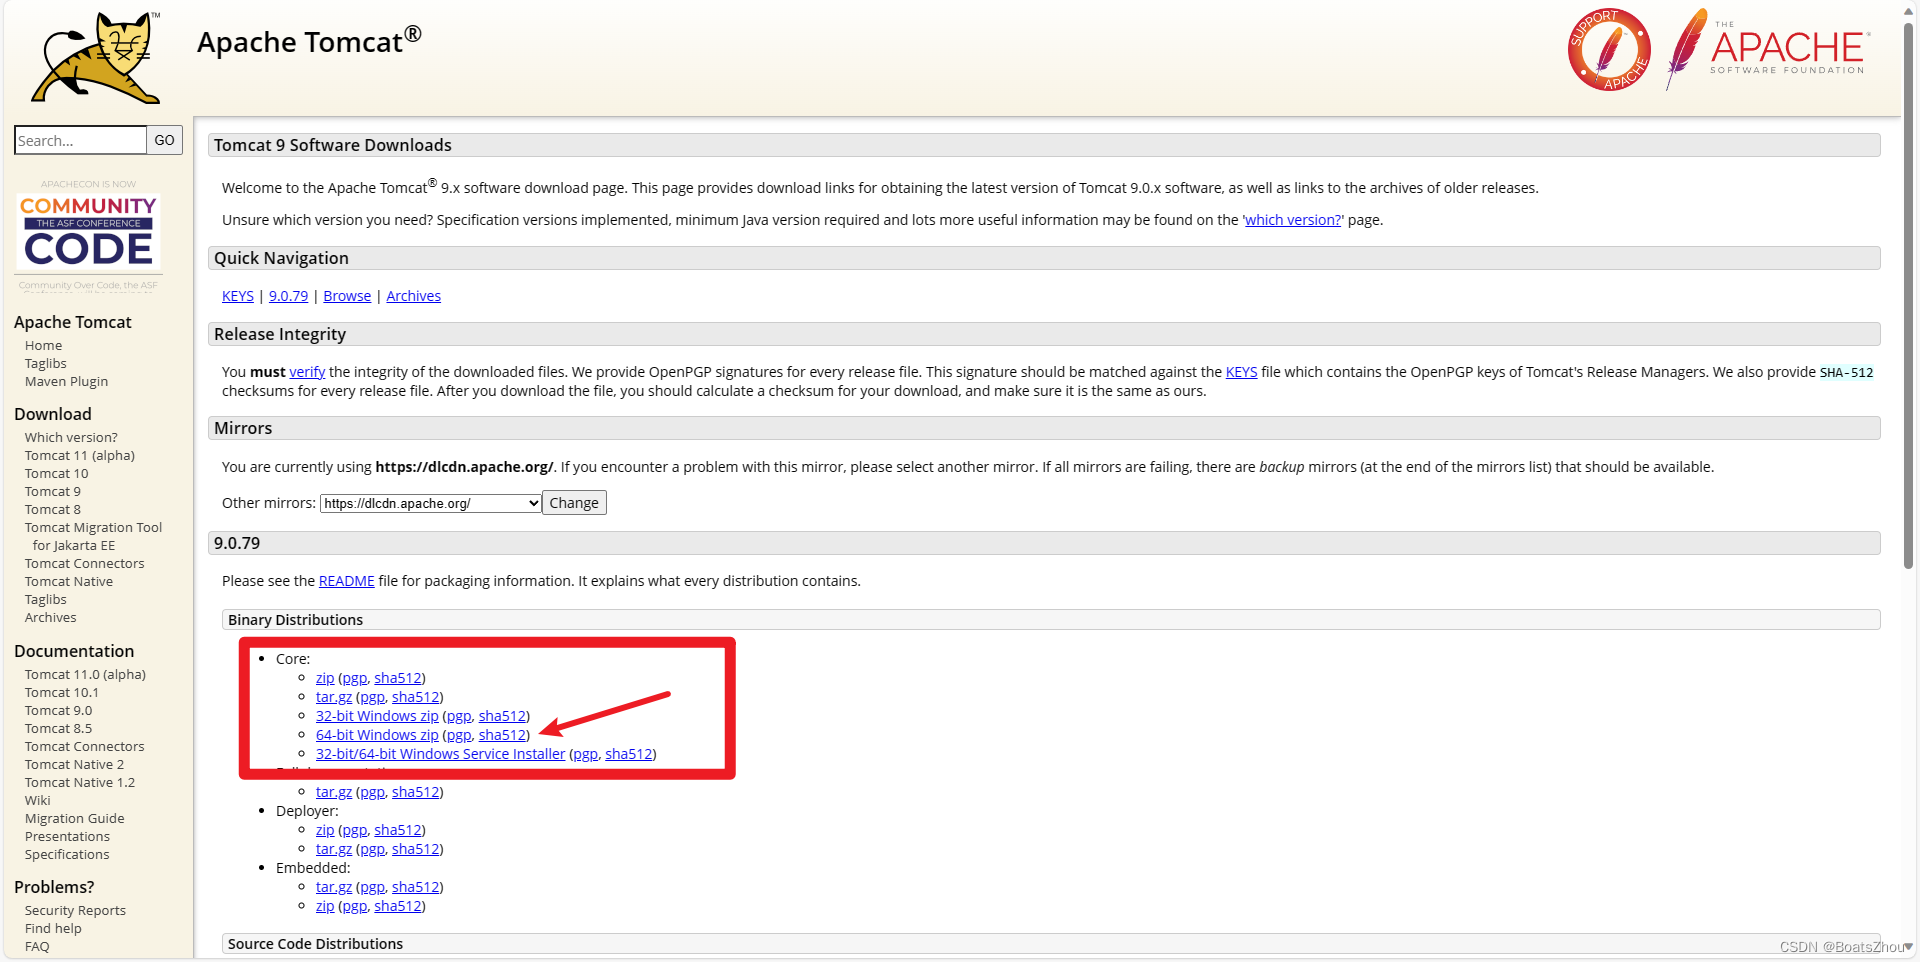Open Archives in Download sidebar
The height and width of the screenshot is (962, 1920).
click(50, 618)
